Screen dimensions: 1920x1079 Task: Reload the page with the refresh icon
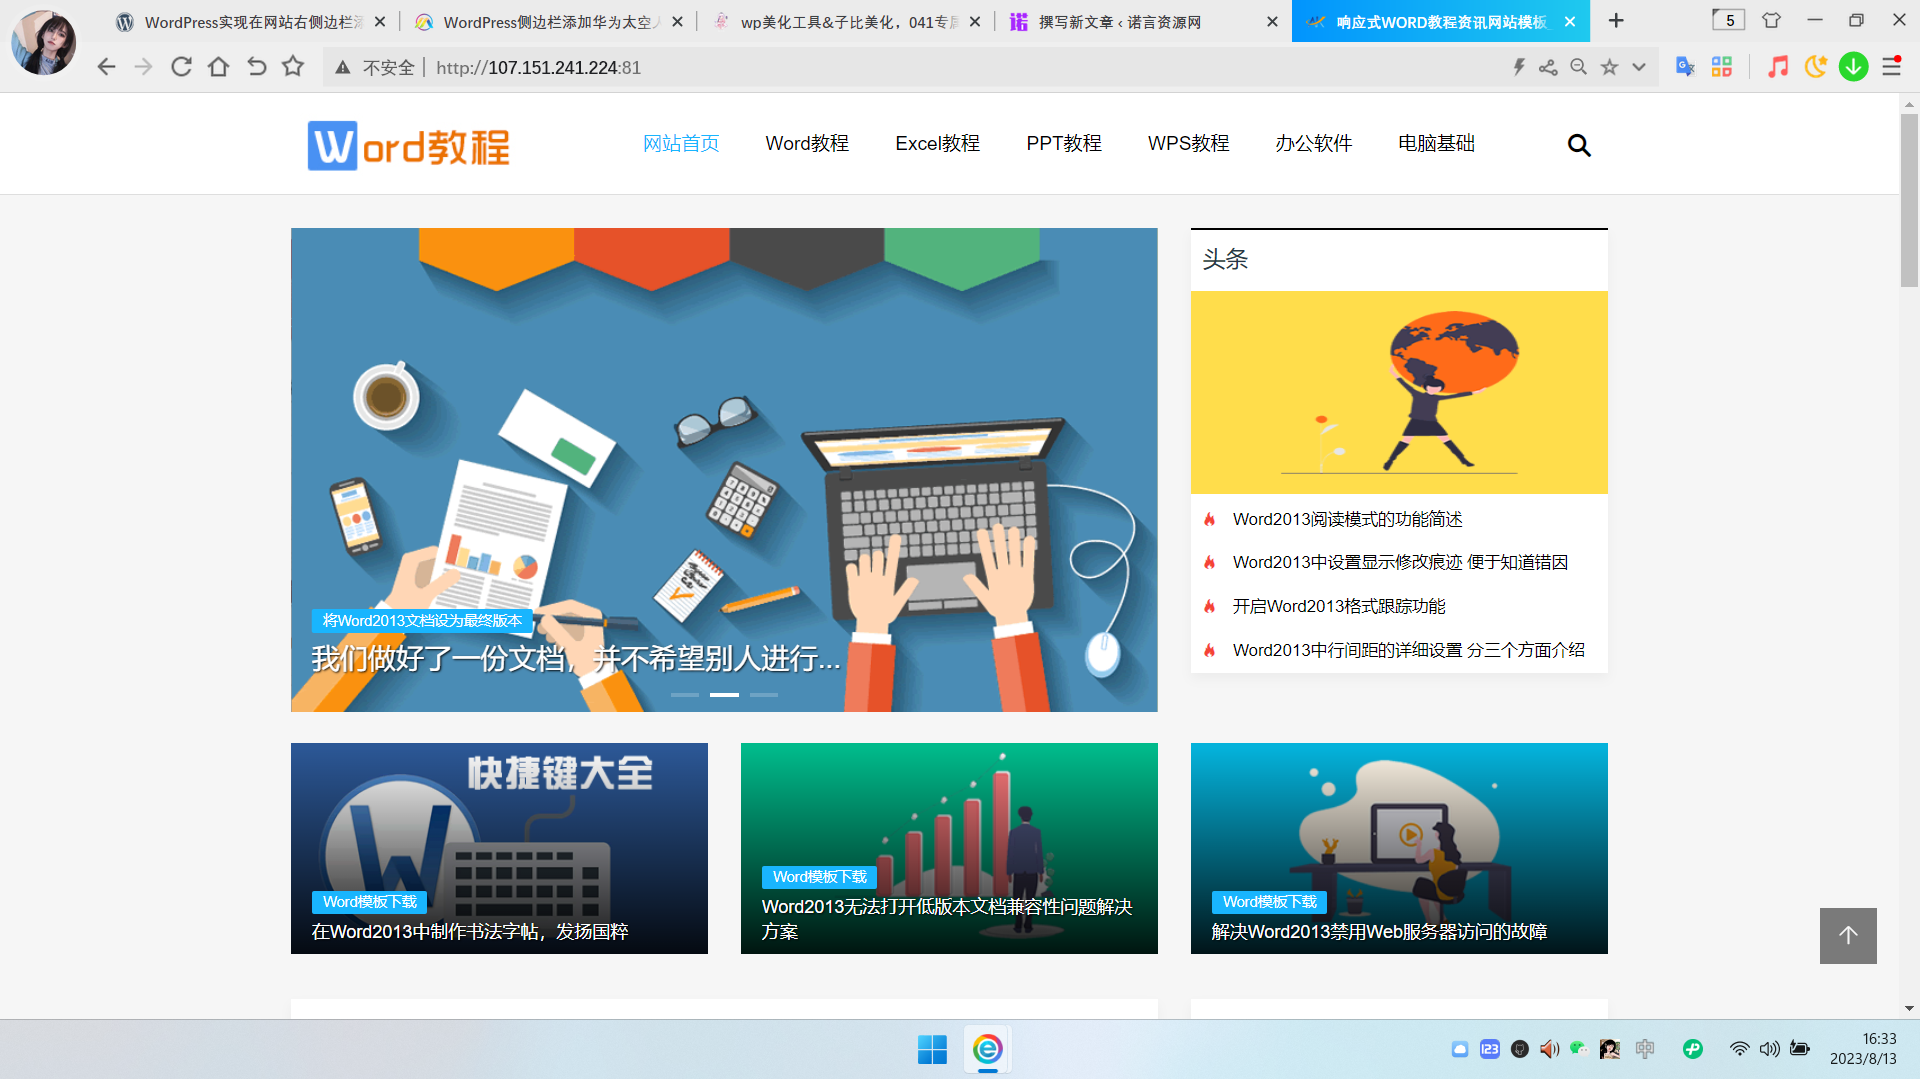pyautogui.click(x=181, y=67)
